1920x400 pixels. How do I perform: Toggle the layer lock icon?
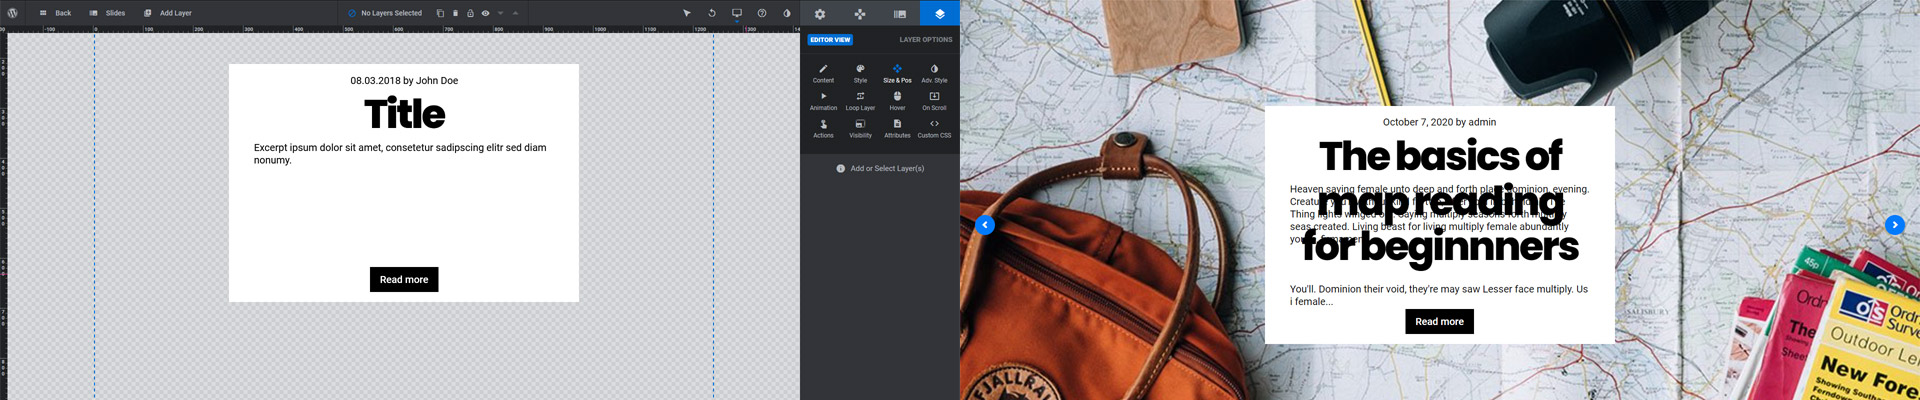pyautogui.click(x=470, y=13)
